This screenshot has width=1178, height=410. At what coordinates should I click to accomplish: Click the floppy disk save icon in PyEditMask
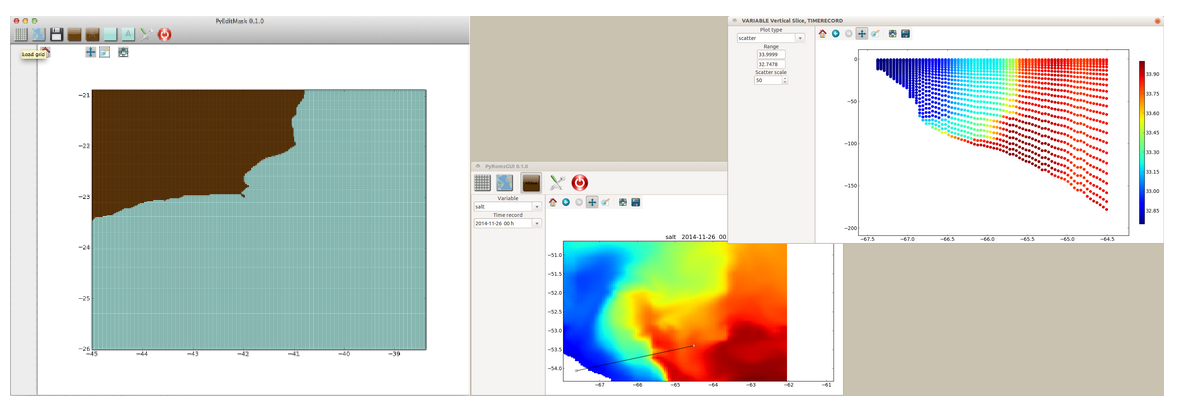57,34
